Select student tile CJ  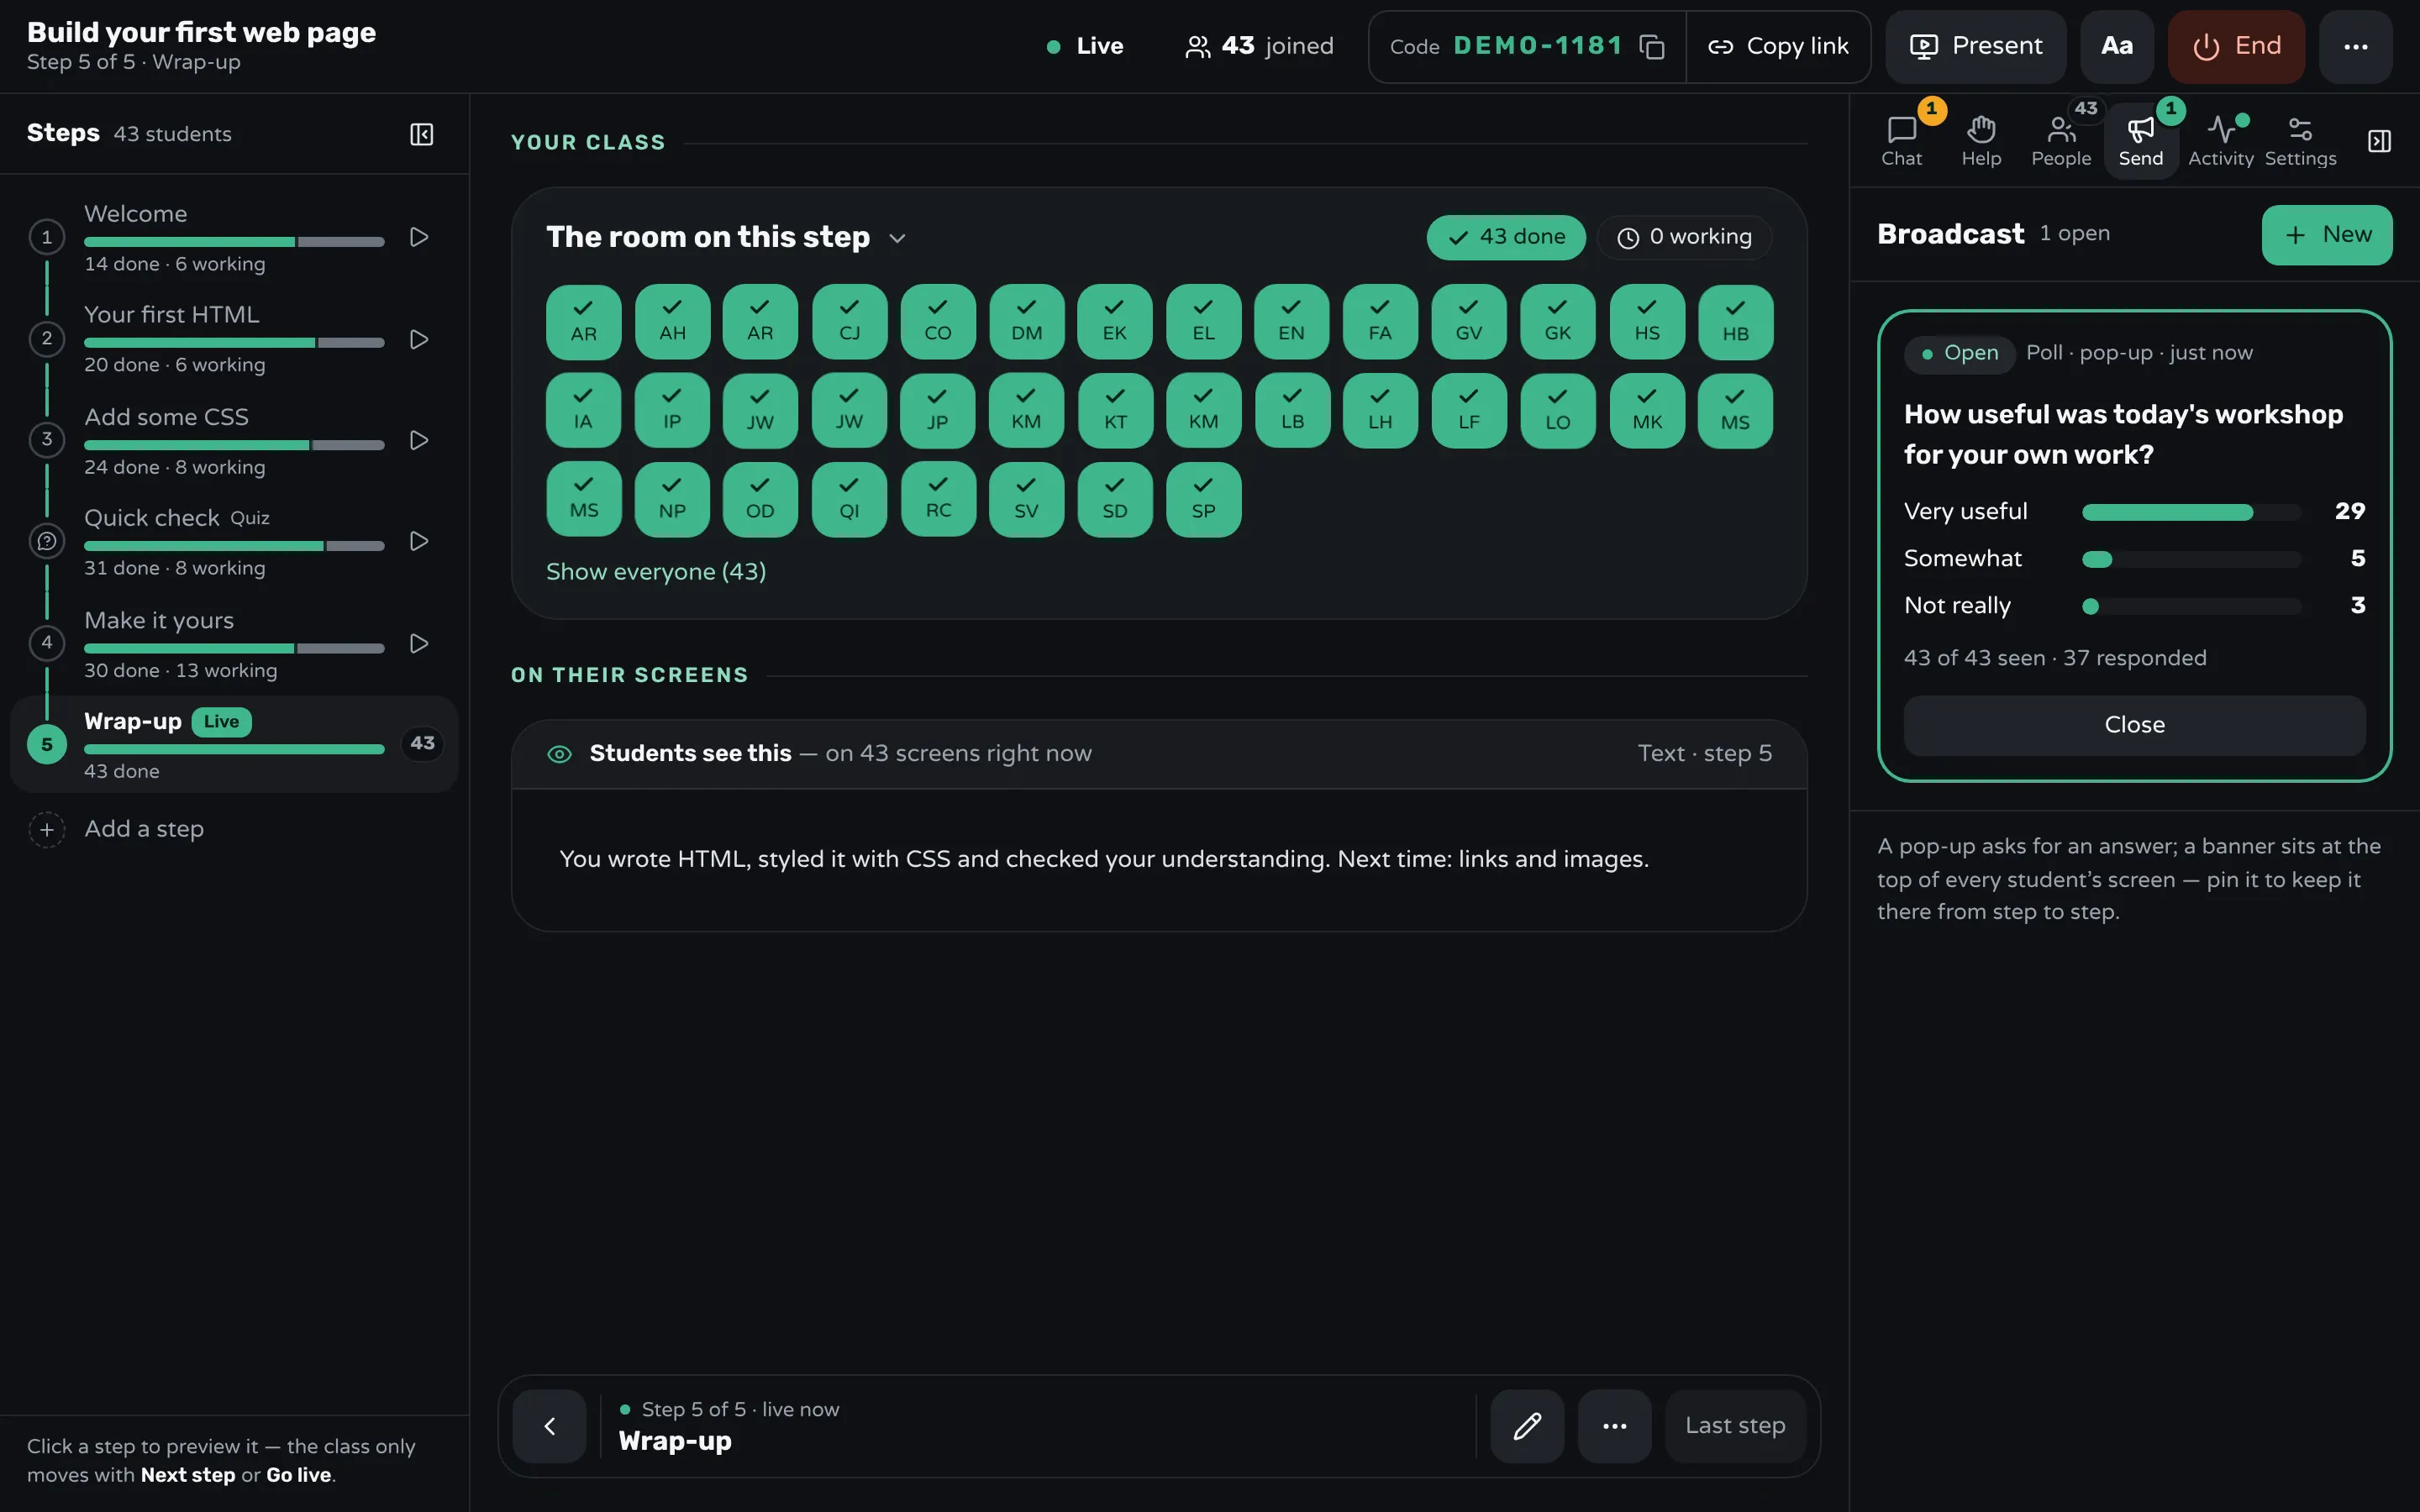(x=849, y=322)
